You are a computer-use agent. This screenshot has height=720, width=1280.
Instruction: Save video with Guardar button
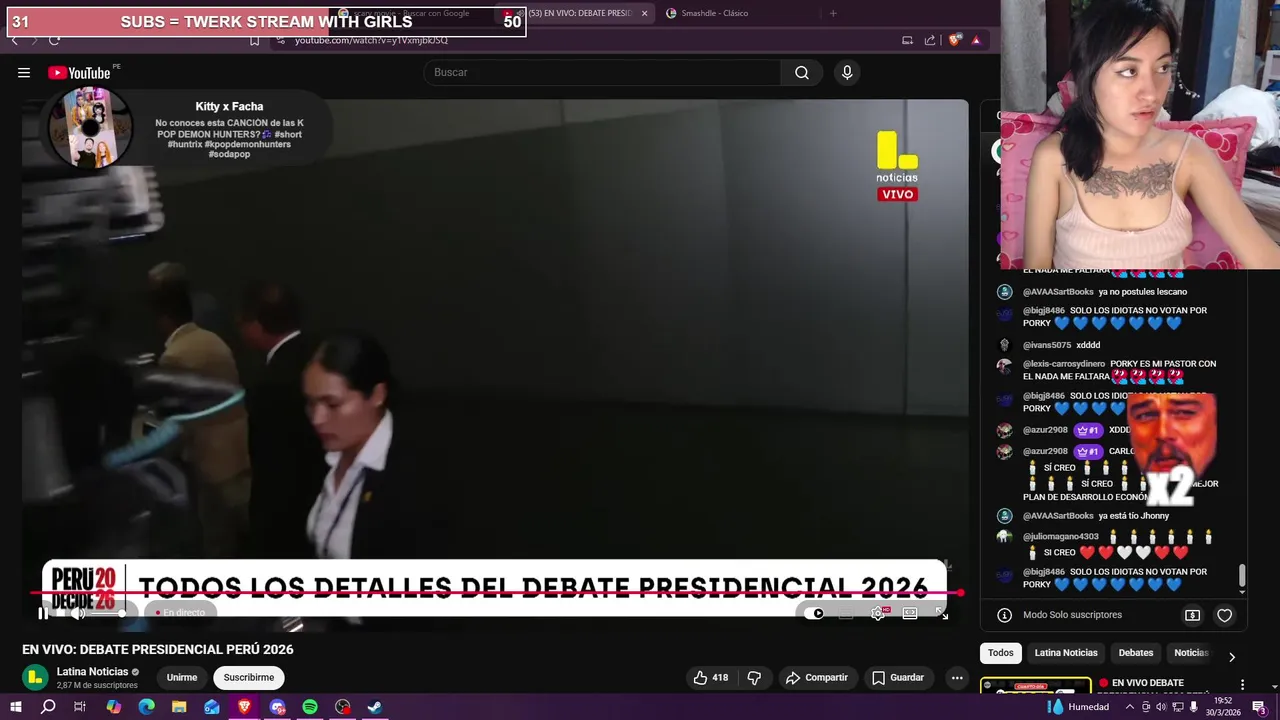tap(897, 677)
